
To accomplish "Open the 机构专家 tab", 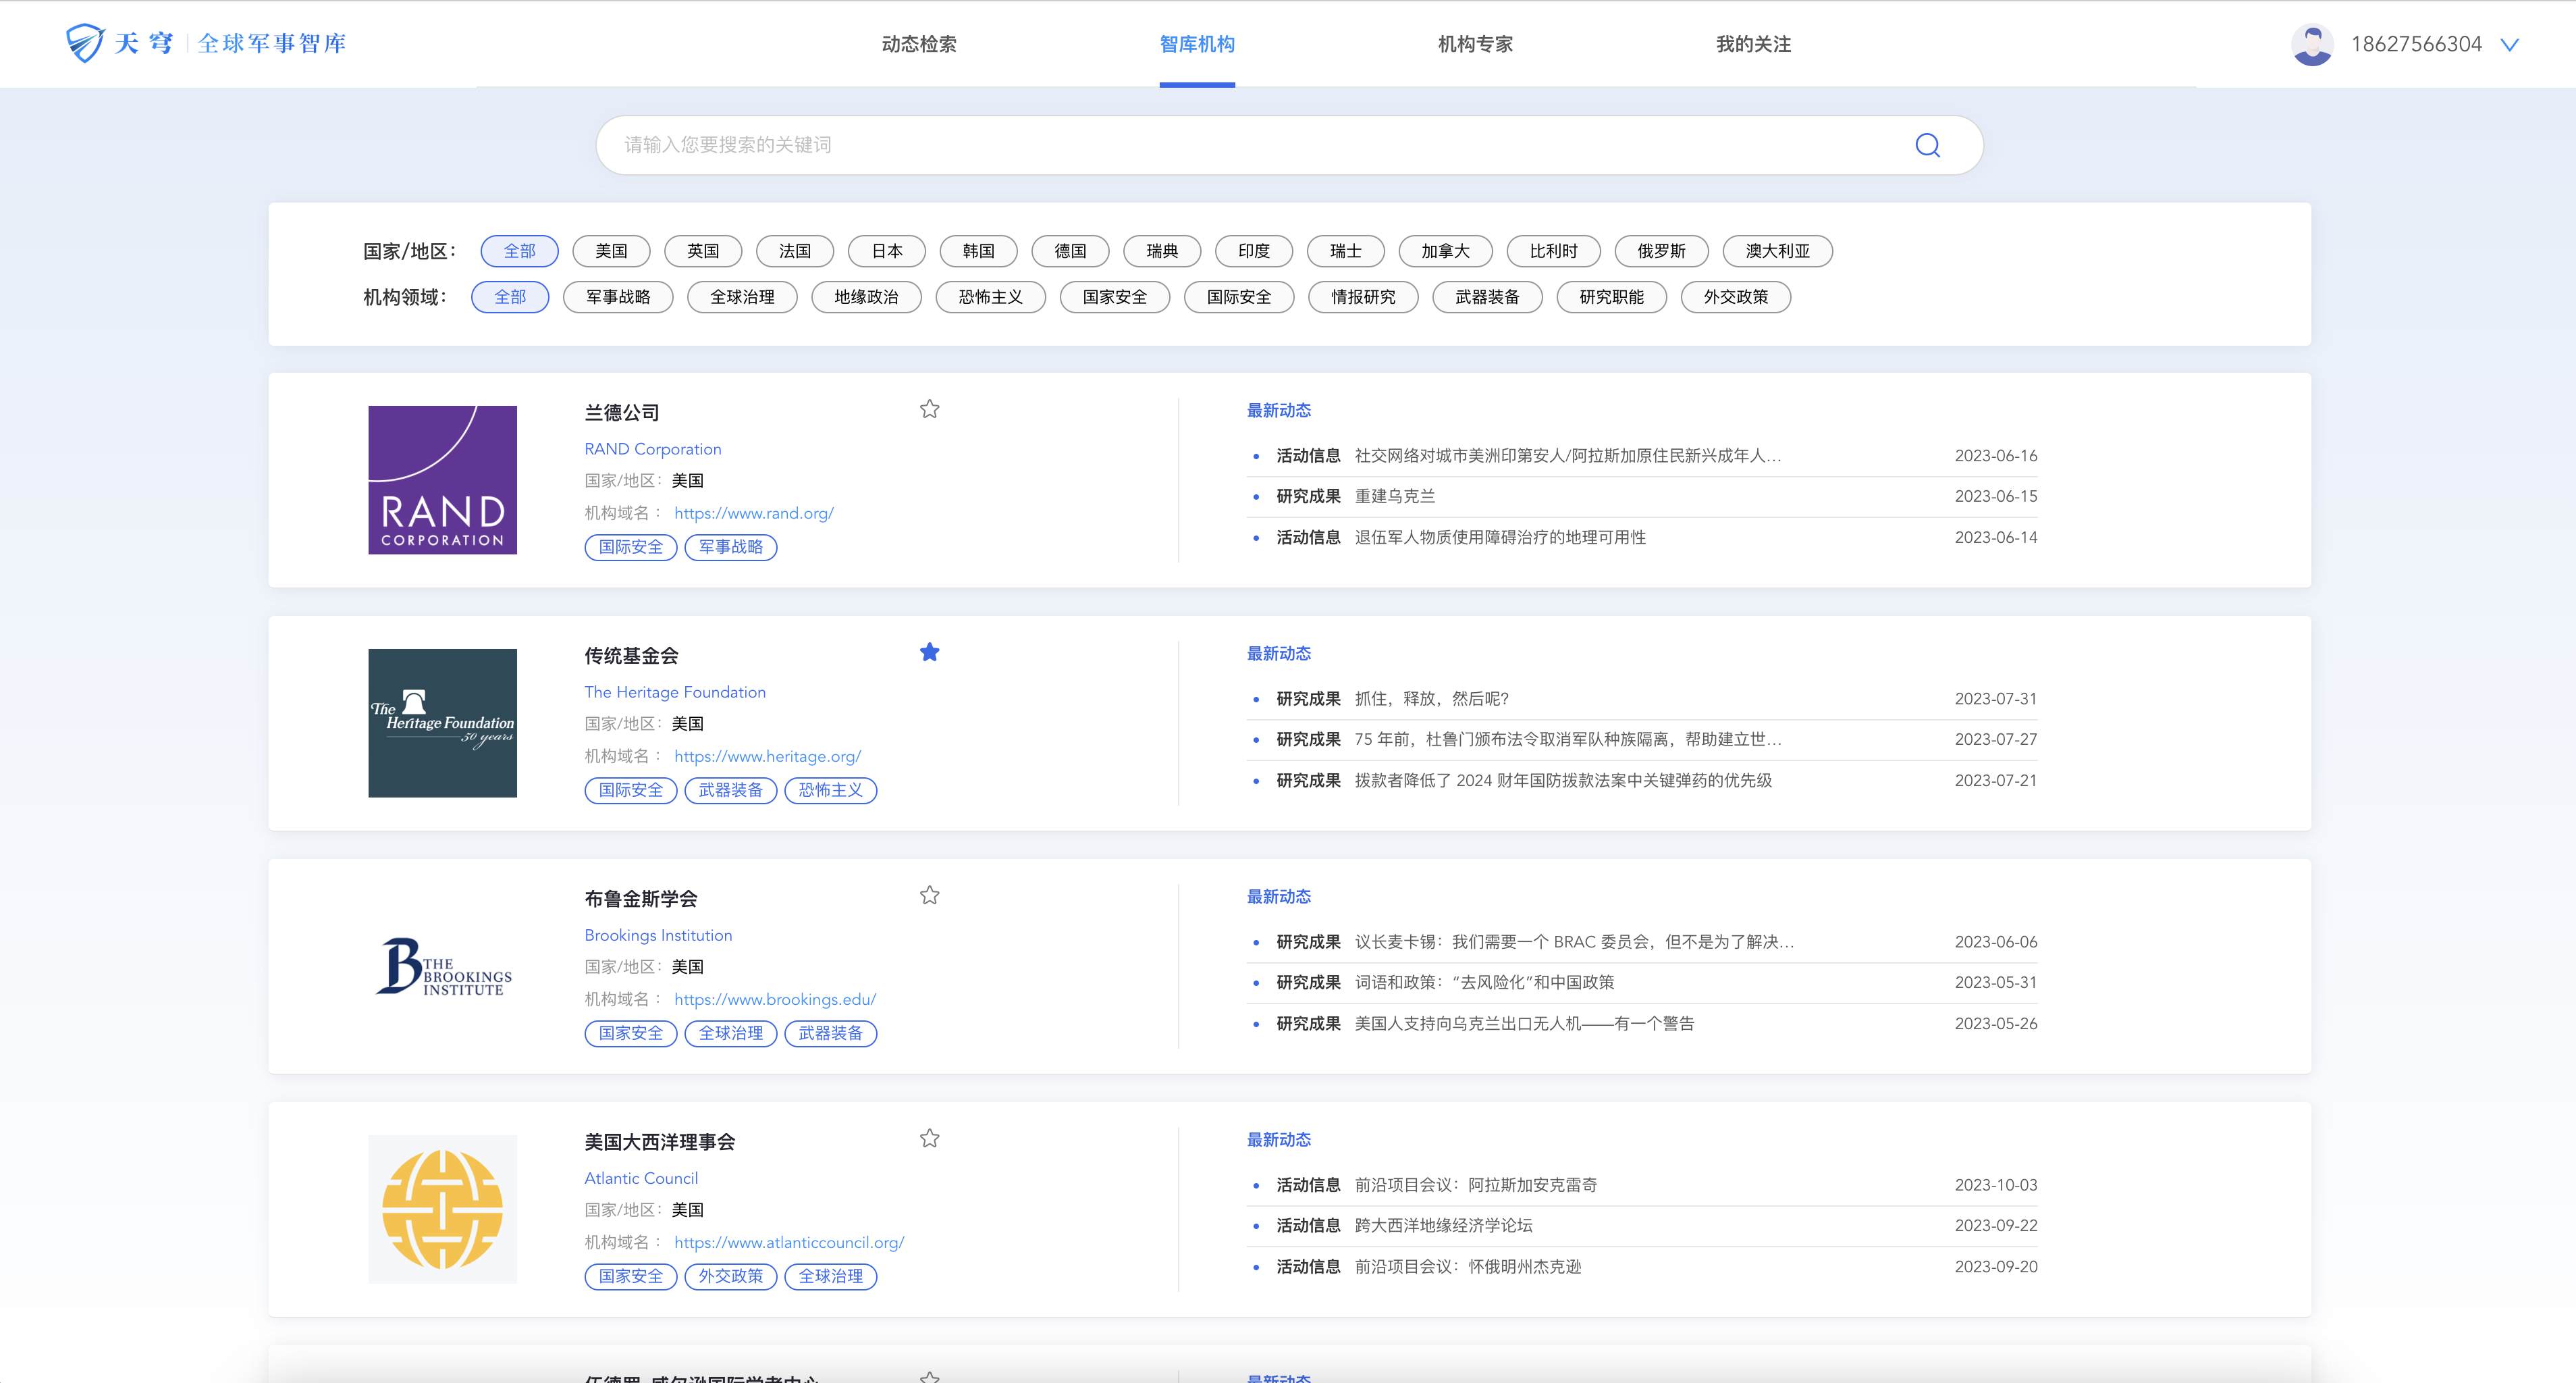I will pyautogui.click(x=1475, y=44).
